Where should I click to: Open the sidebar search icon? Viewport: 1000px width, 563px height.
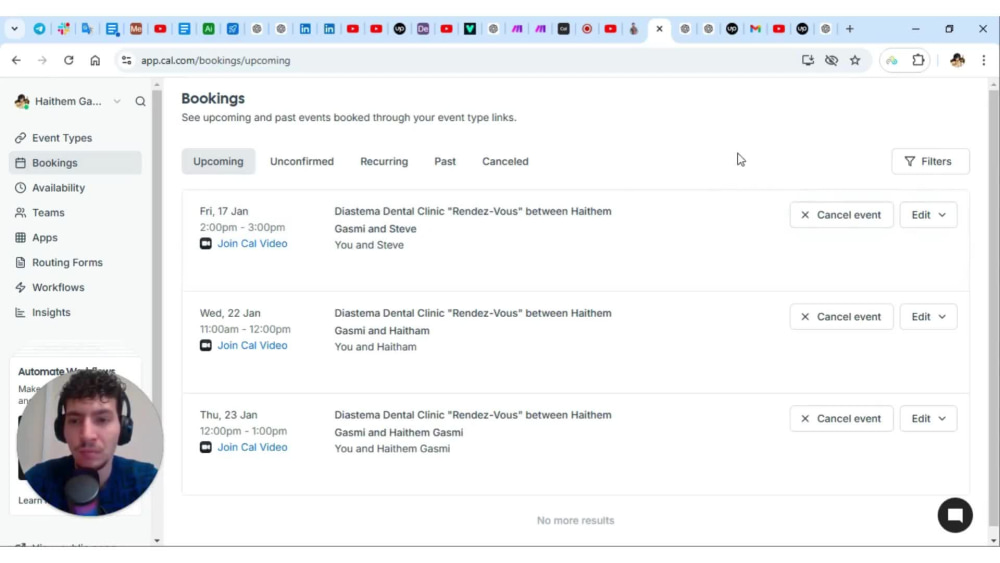pyautogui.click(x=140, y=101)
